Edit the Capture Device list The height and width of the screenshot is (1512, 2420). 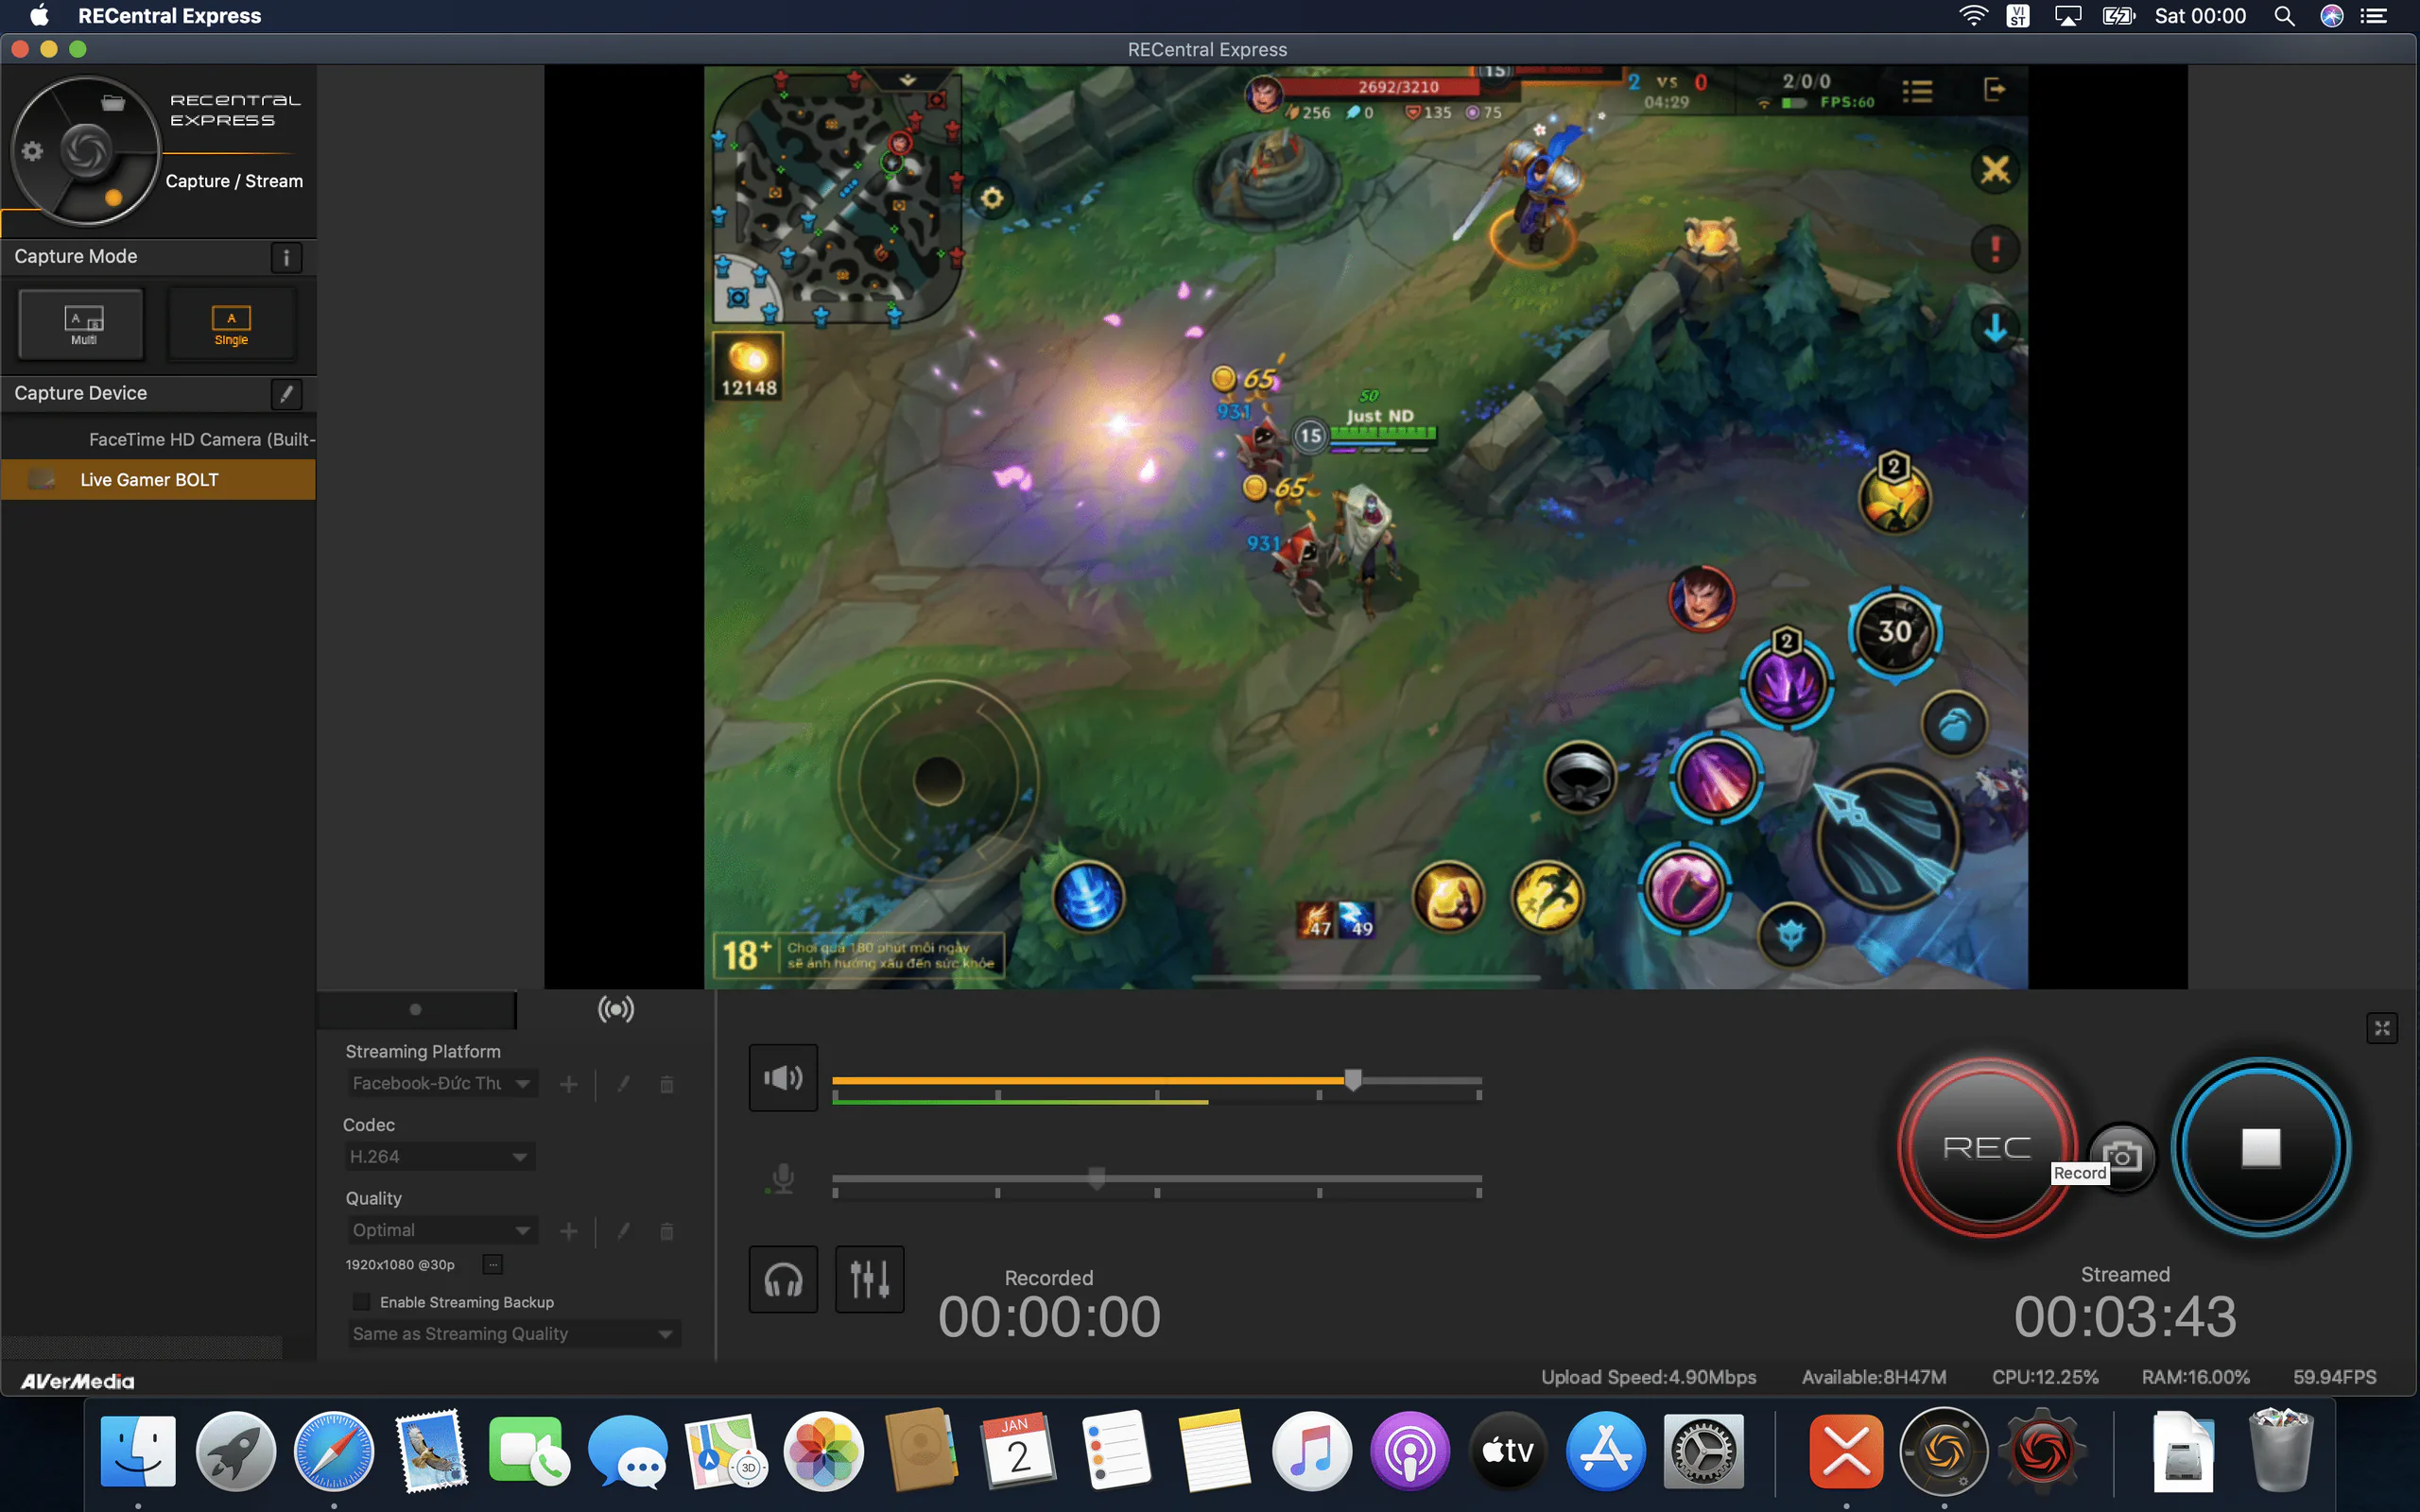[286, 393]
